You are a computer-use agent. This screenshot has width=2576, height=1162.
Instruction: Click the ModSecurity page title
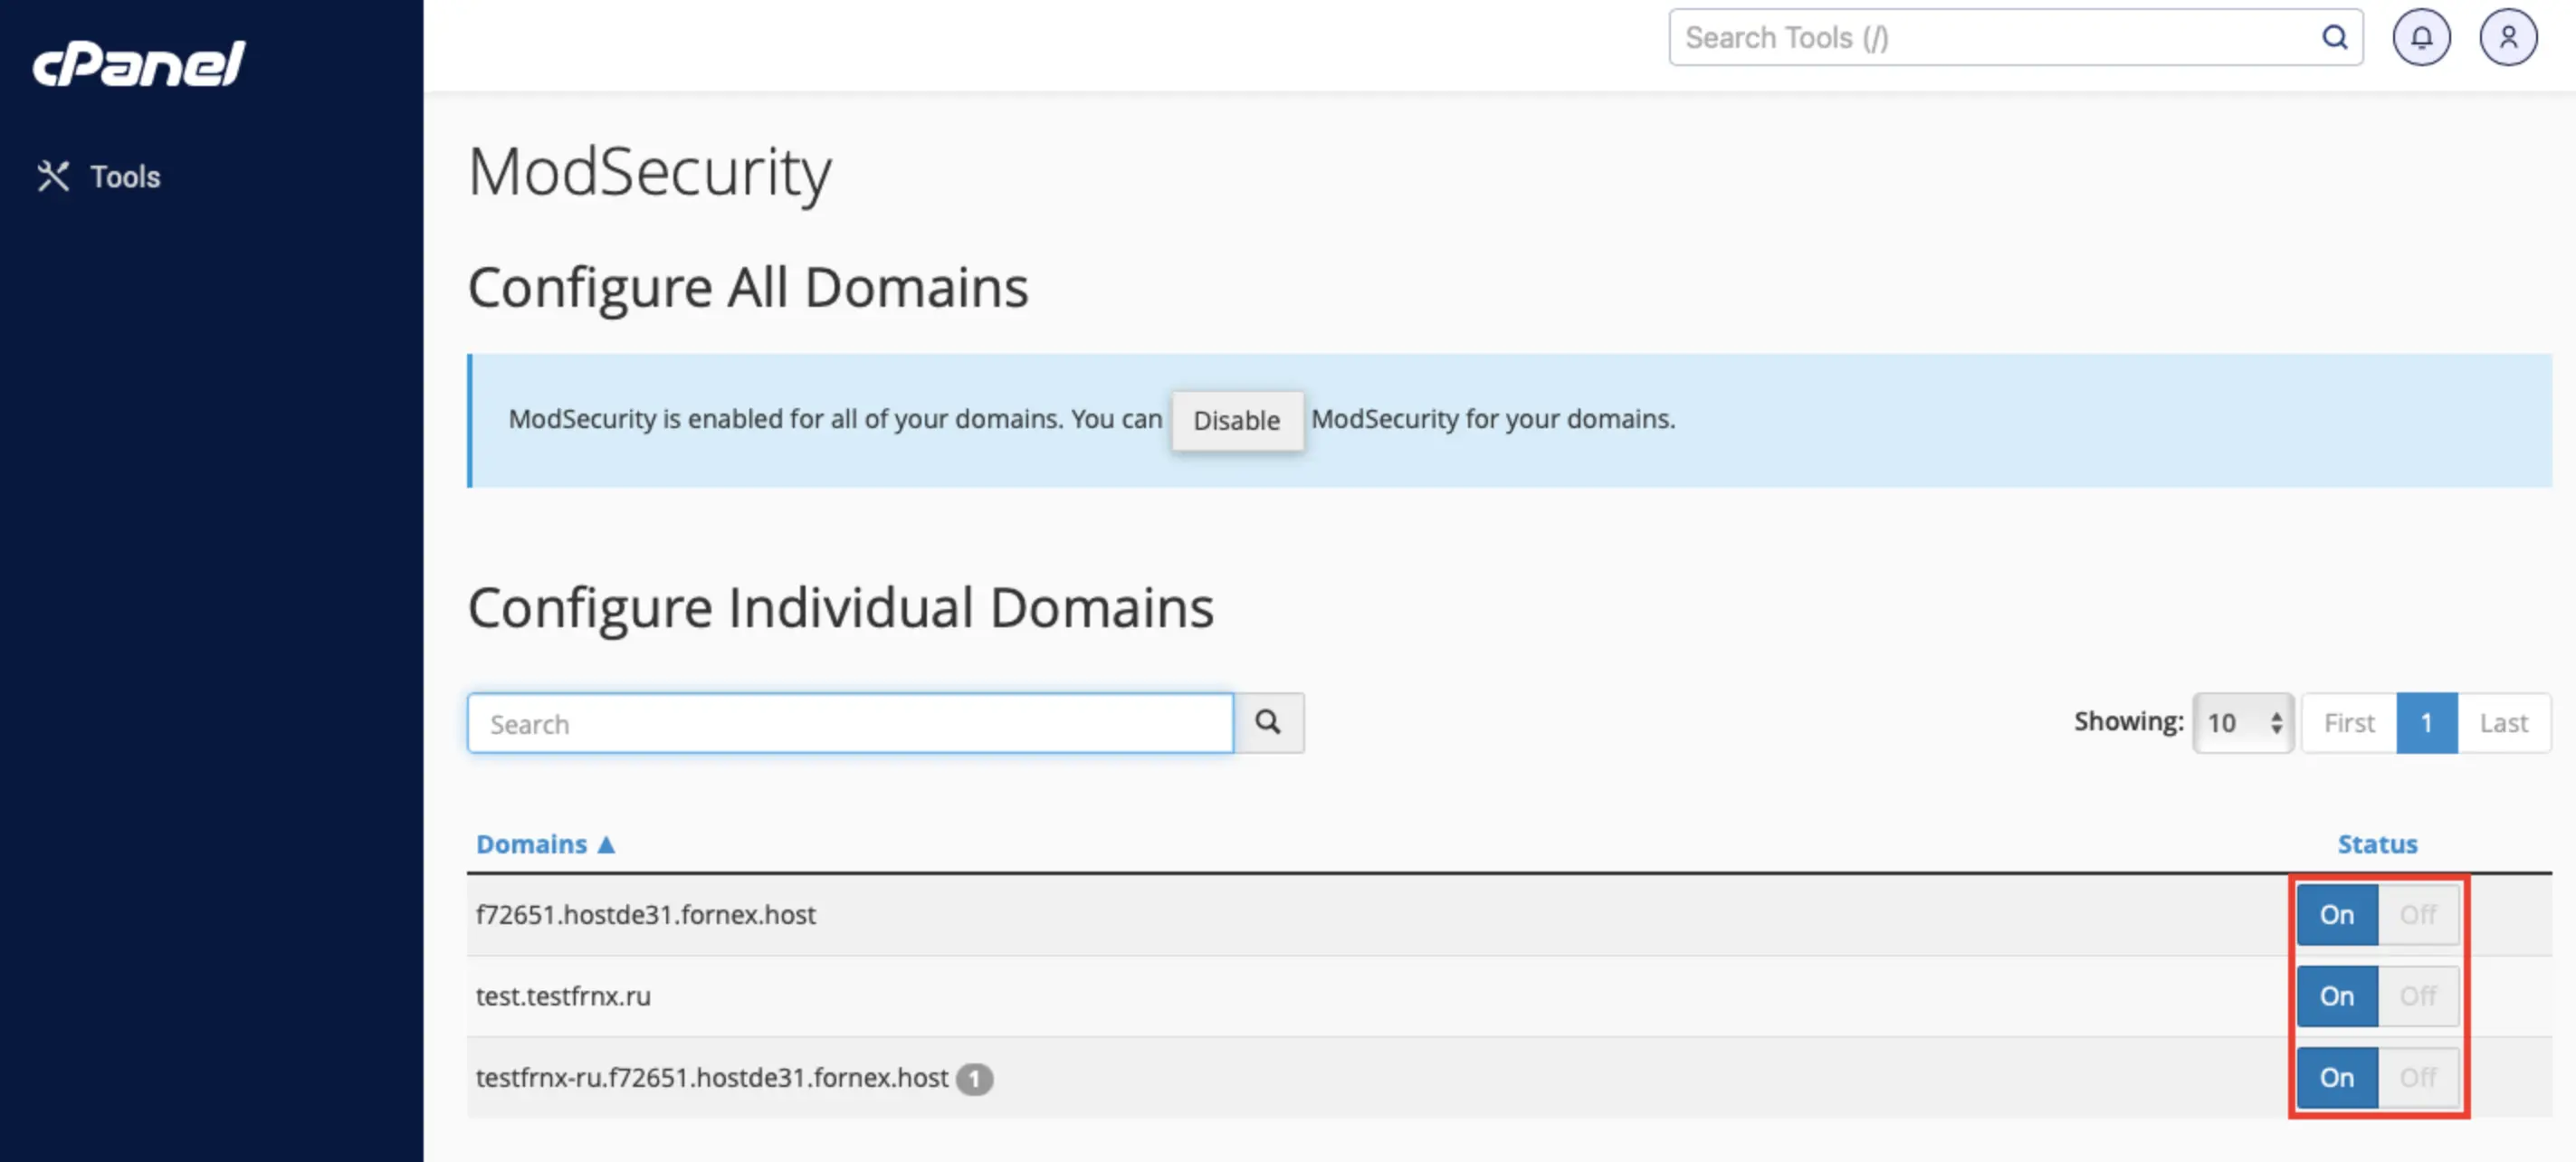coord(649,172)
